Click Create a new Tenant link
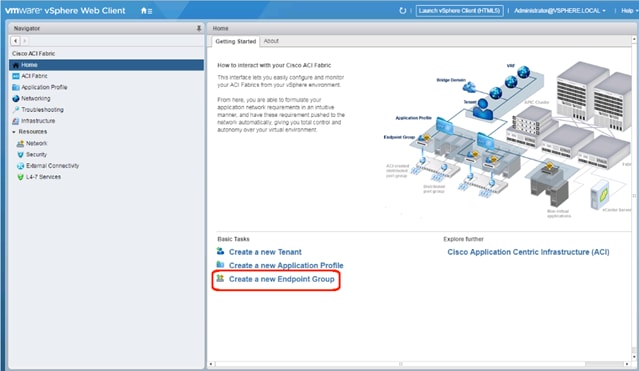 (x=265, y=252)
